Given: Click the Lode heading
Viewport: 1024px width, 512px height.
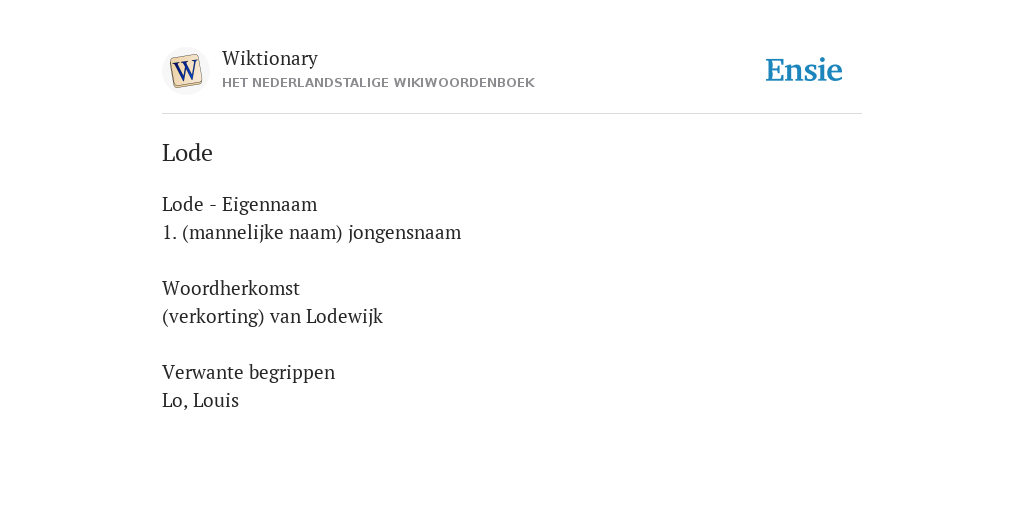Looking at the screenshot, I should tap(187, 153).
